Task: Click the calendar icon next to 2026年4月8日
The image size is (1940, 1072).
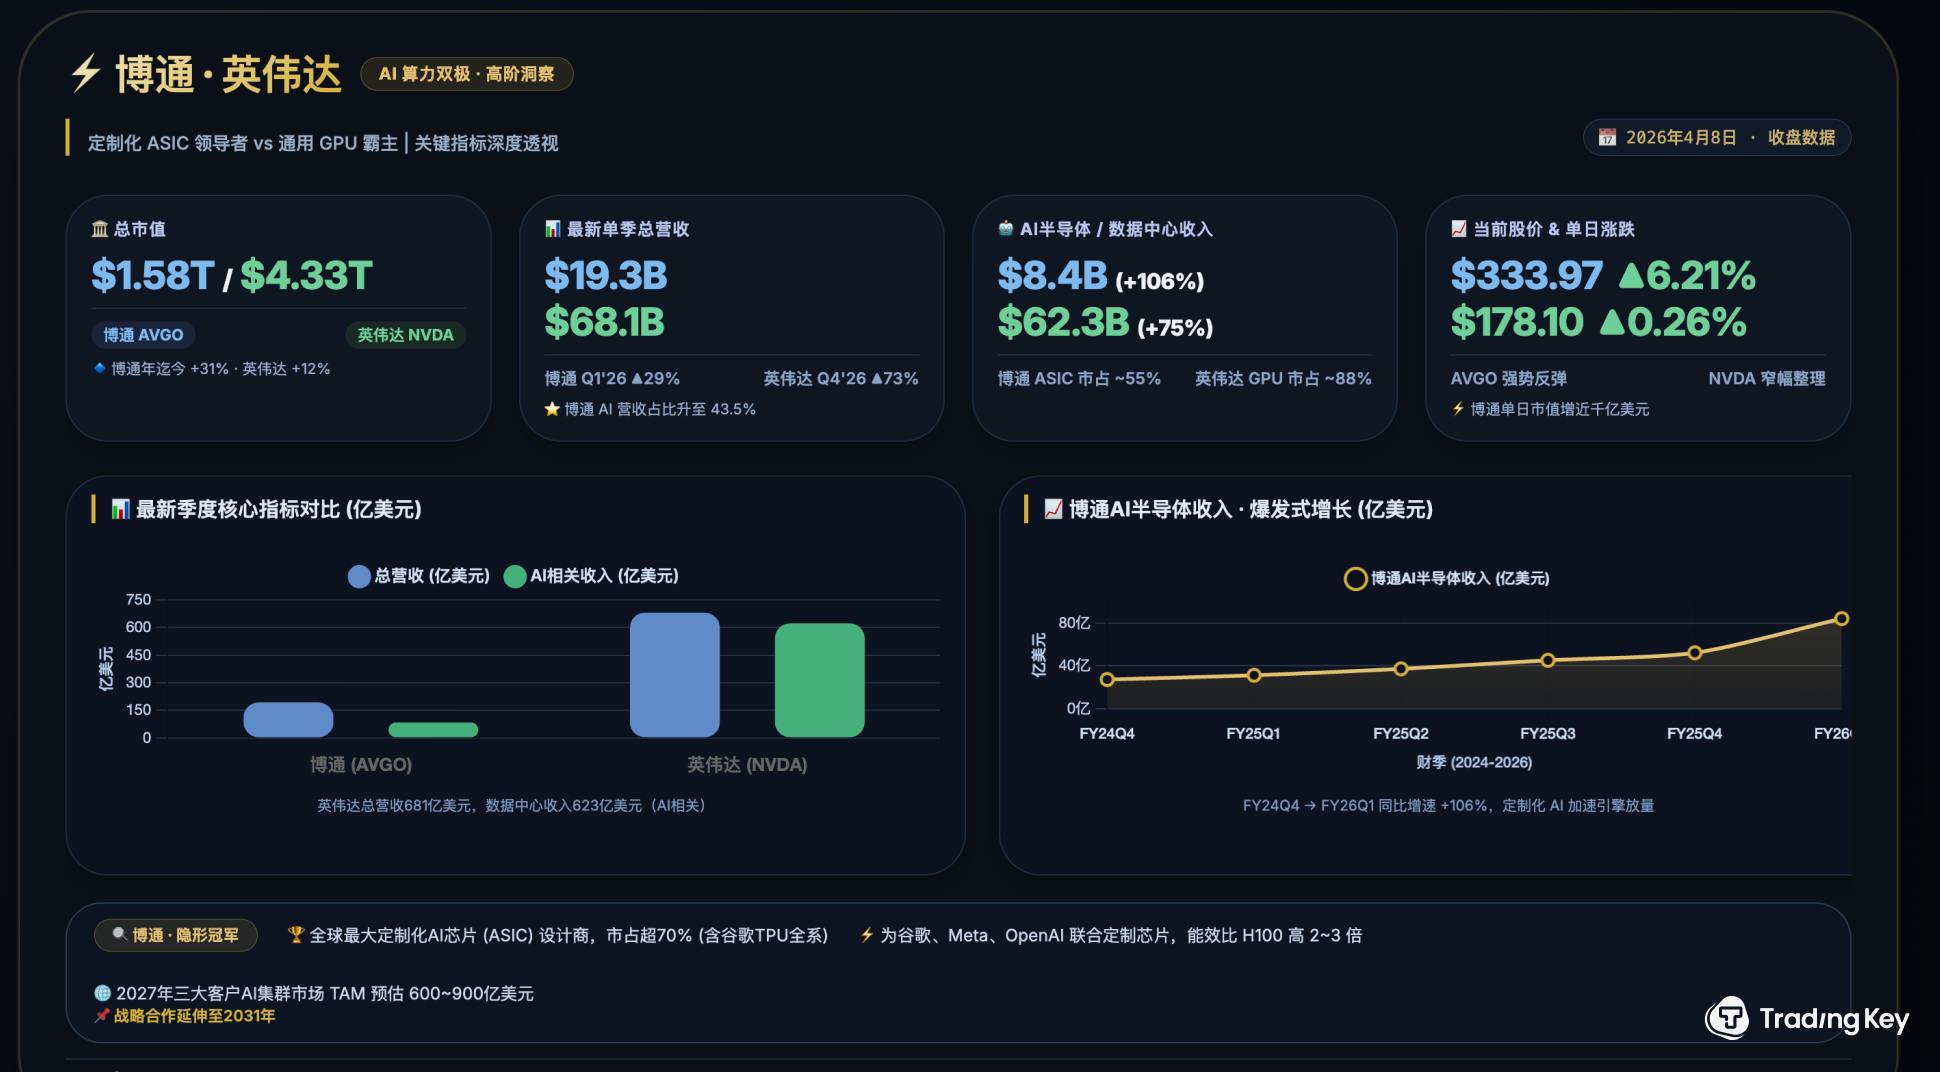Action: (x=1606, y=138)
